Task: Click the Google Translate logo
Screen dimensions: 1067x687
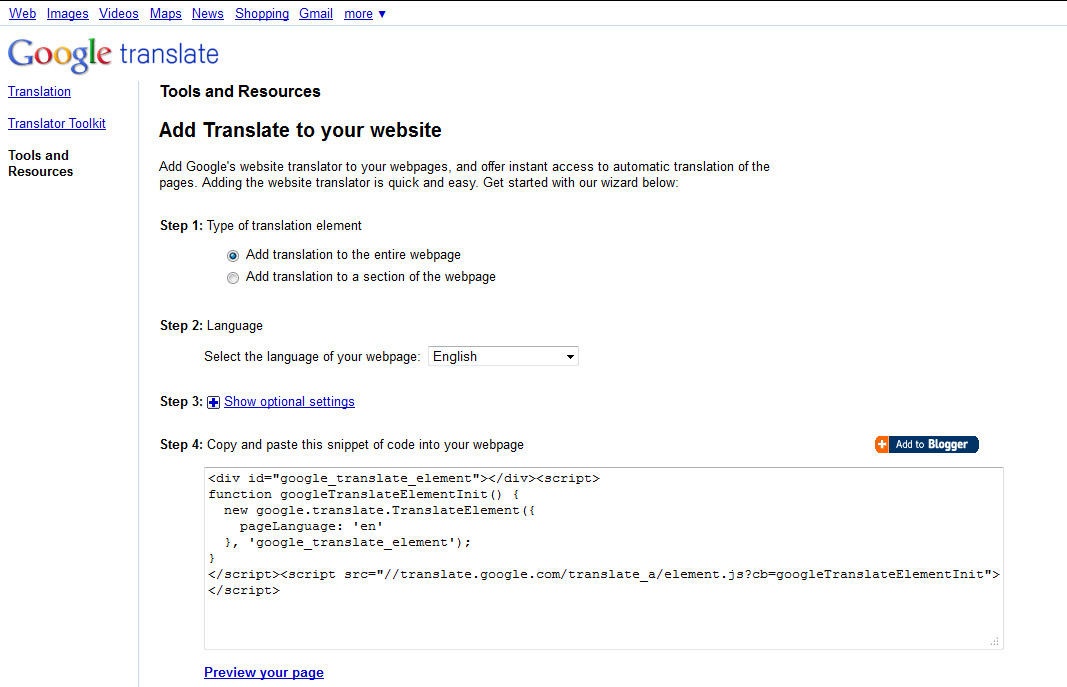Action: tap(113, 54)
